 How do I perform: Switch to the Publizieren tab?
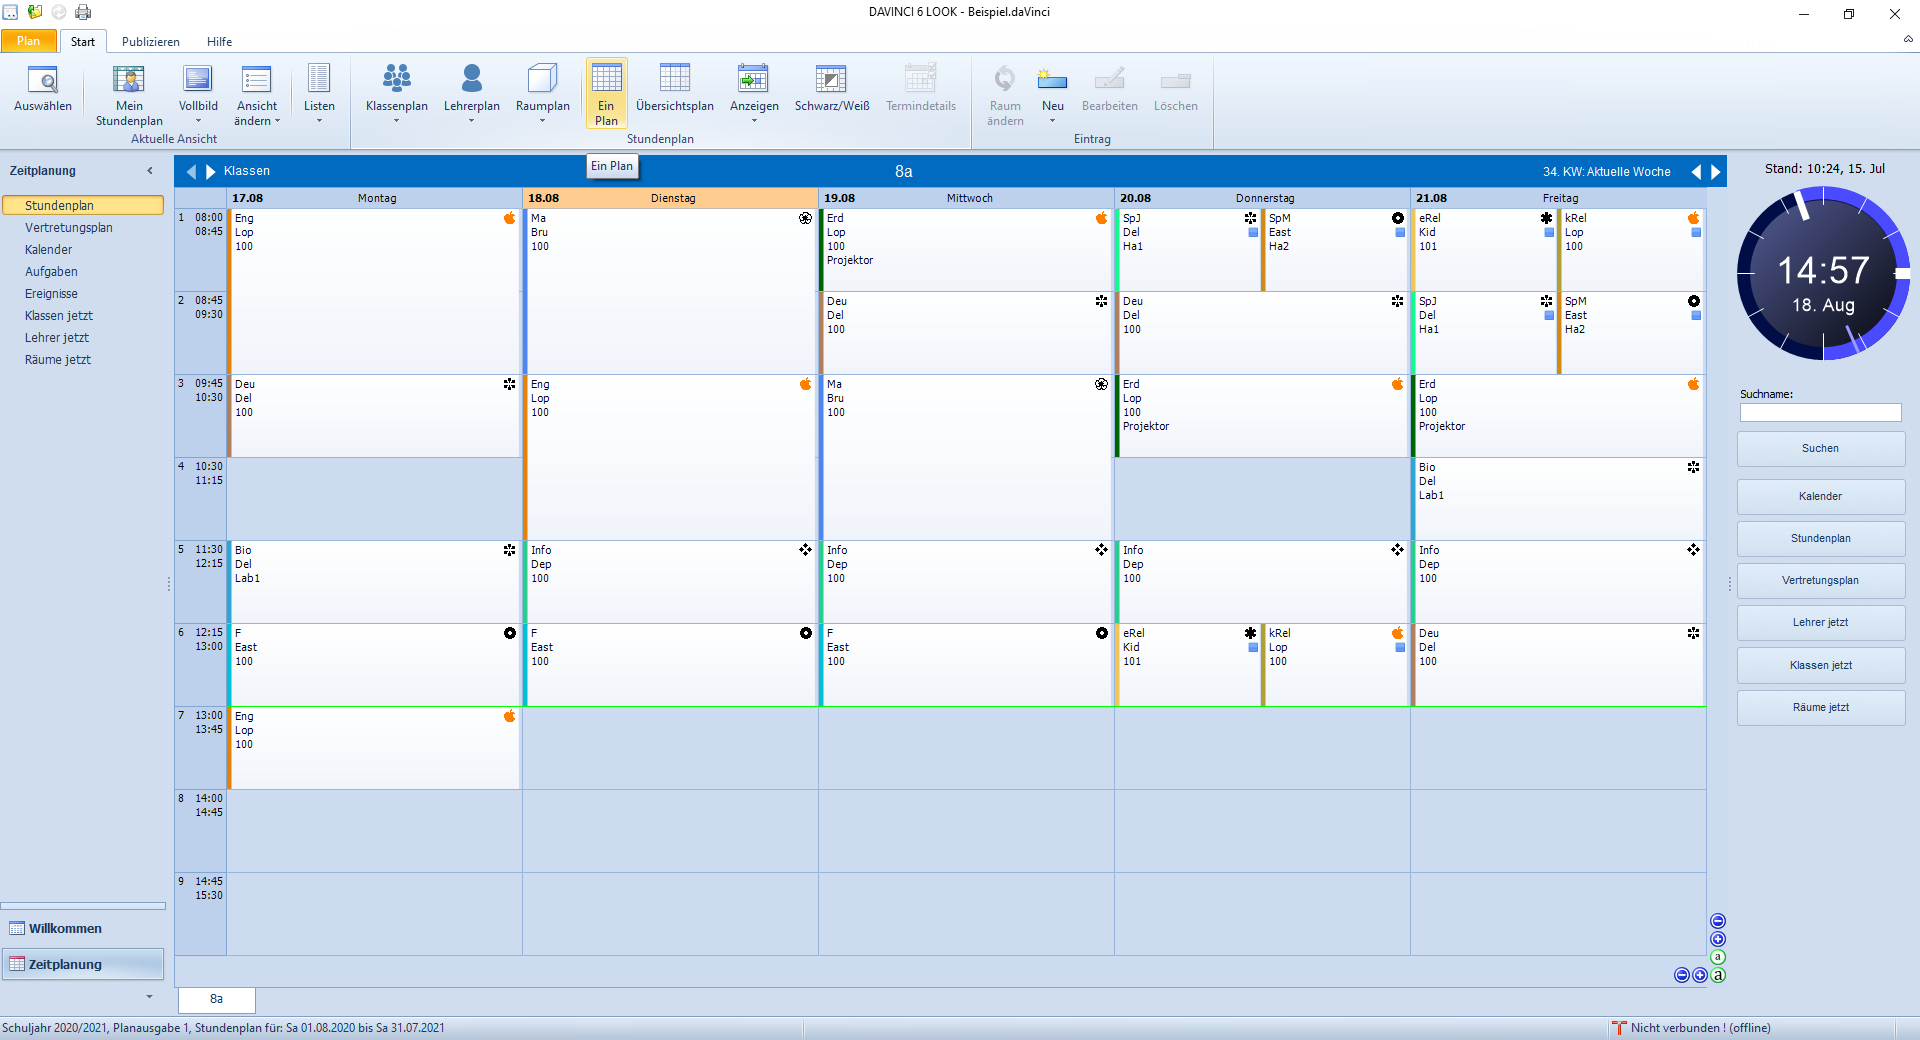coord(151,42)
